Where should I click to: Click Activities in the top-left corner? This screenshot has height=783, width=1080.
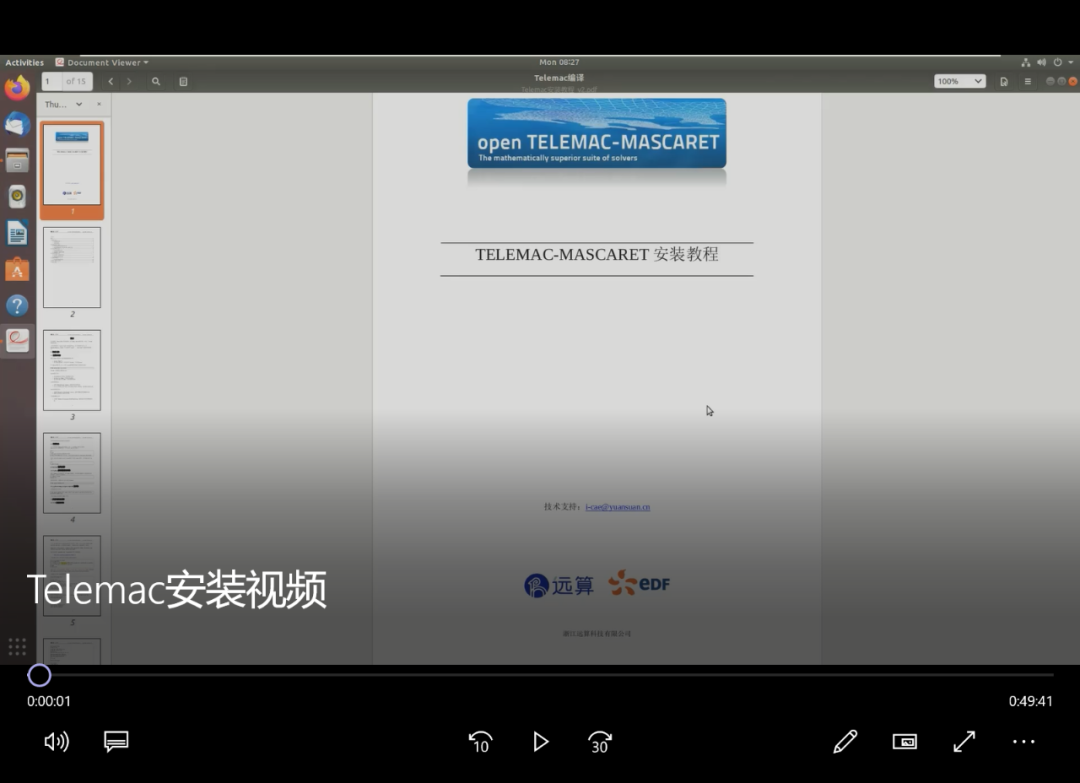click(x=24, y=61)
